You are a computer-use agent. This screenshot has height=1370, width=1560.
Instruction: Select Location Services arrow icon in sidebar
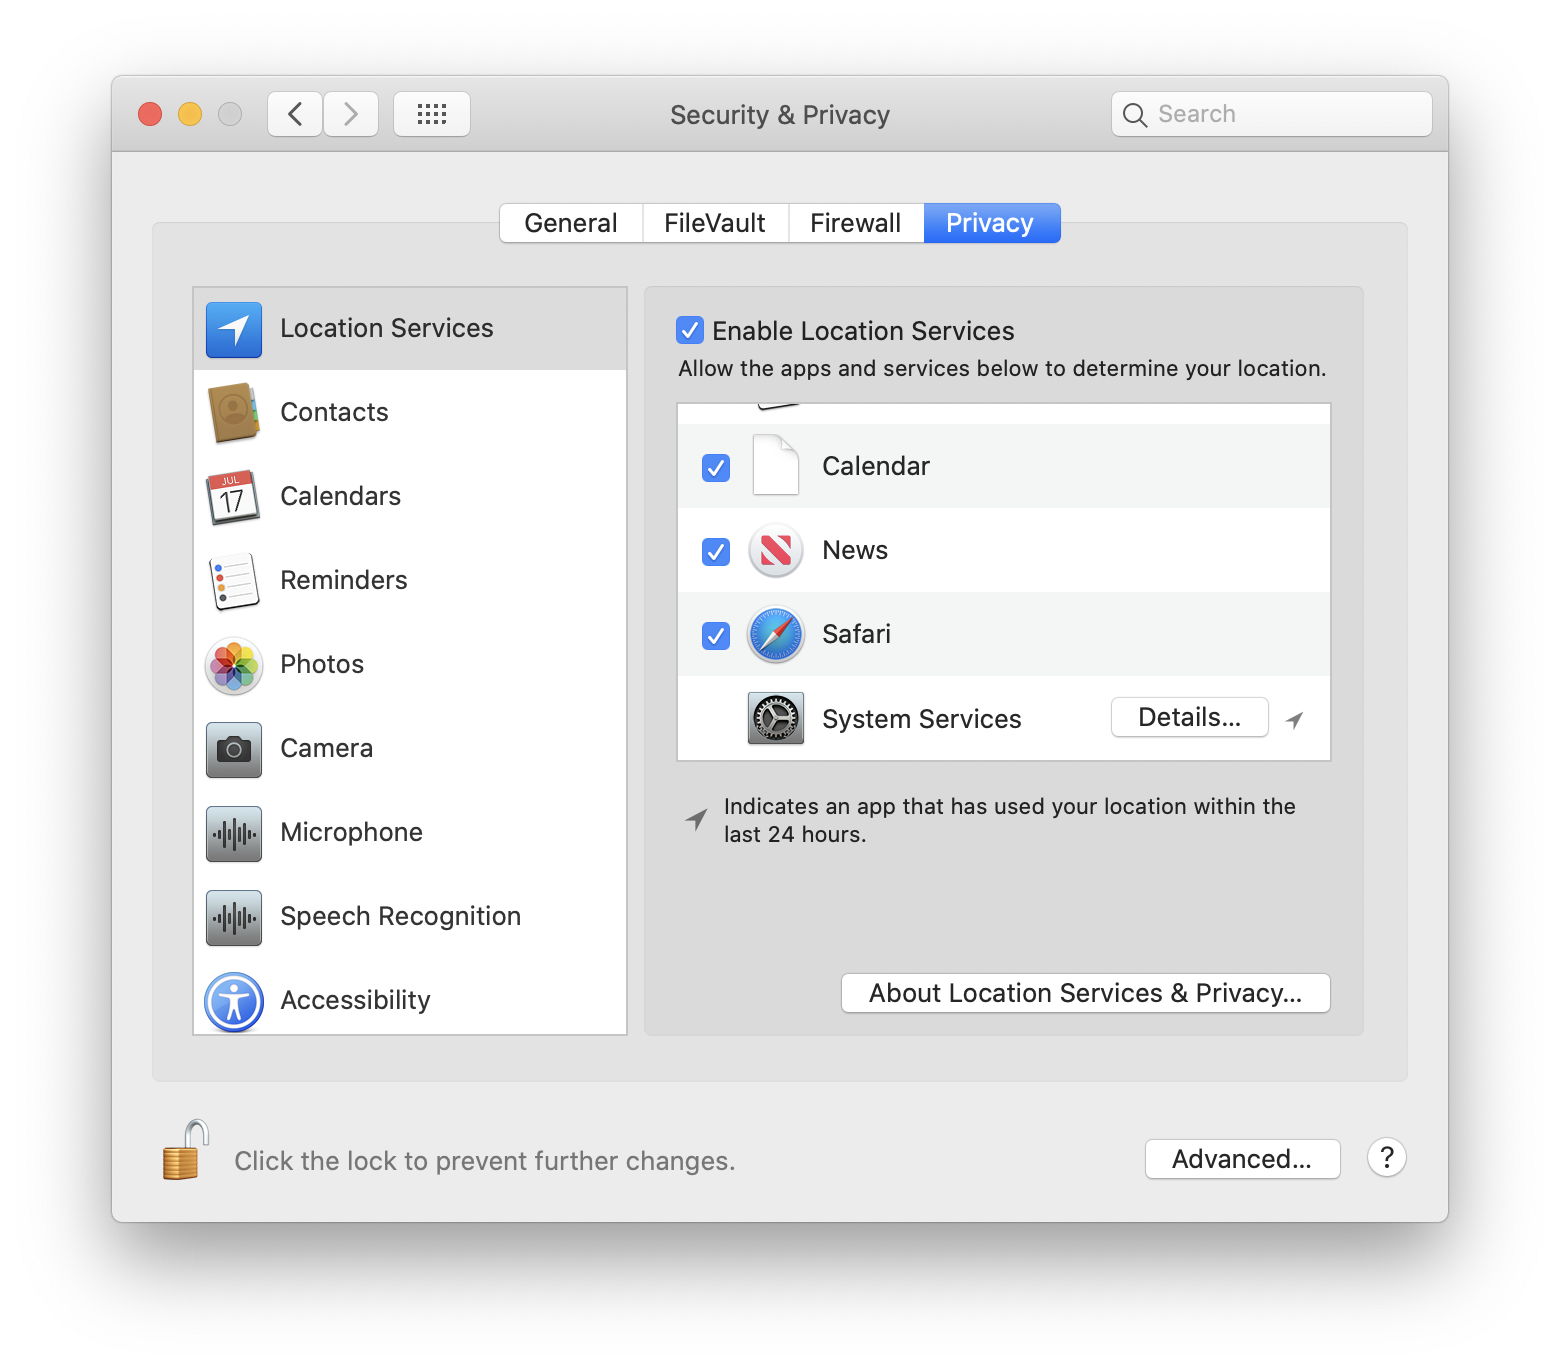pyautogui.click(x=234, y=330)
